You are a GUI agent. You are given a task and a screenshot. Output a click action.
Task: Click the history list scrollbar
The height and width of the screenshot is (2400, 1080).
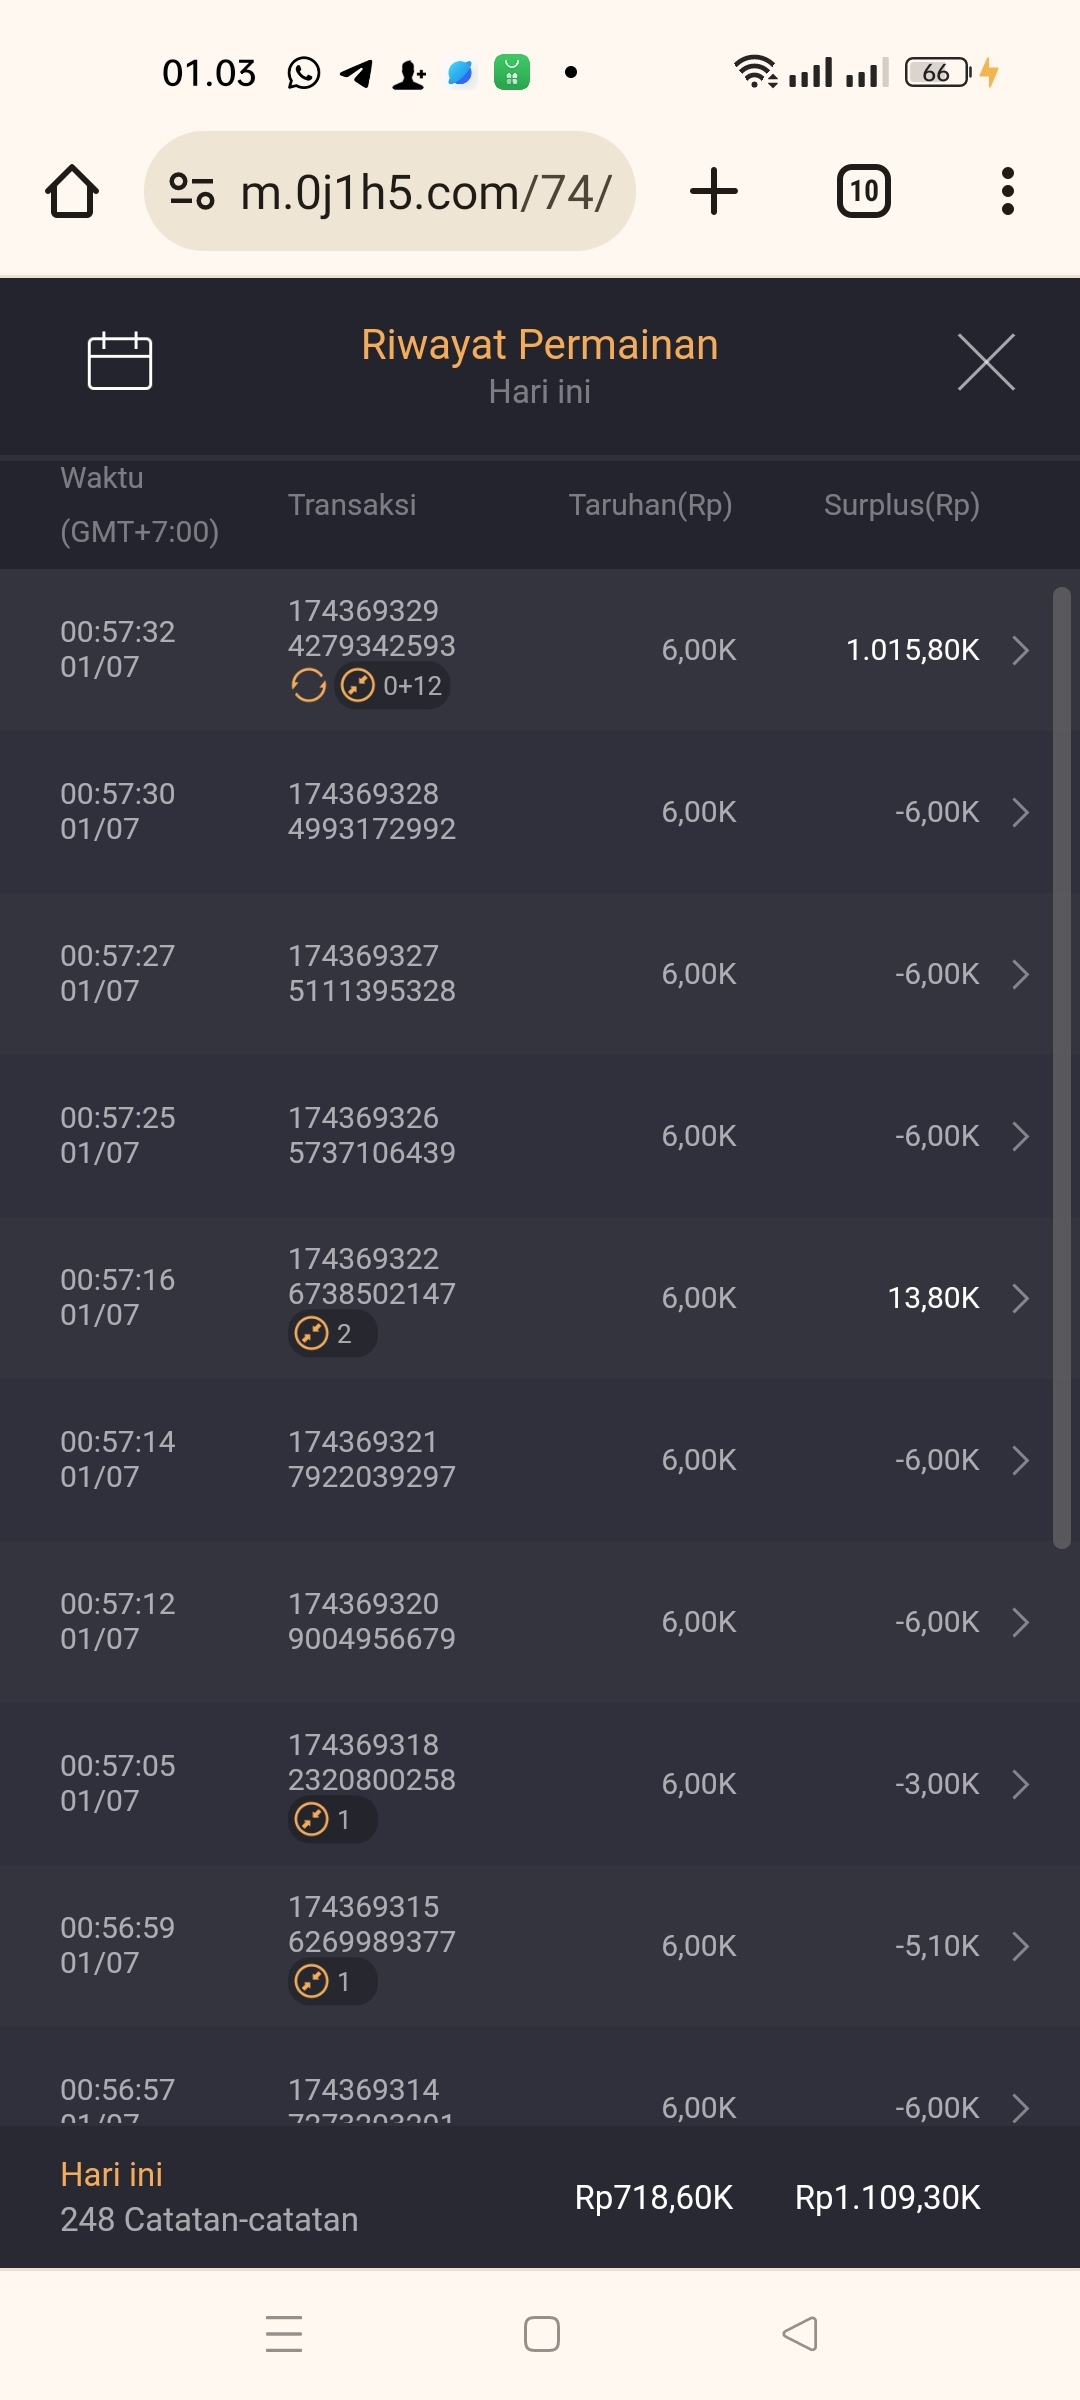pyautogui.click(x=1061, y=1068)
